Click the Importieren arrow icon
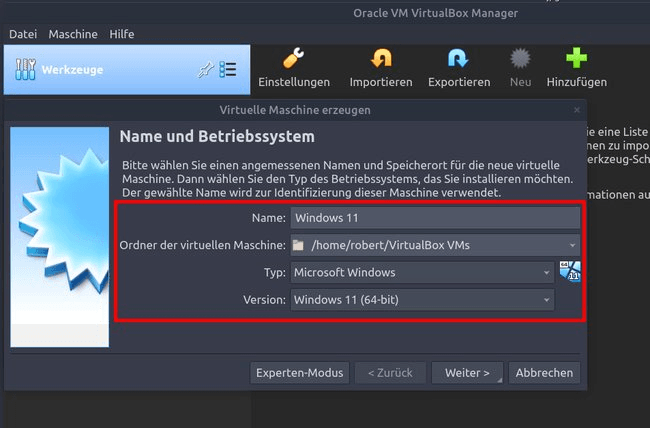Screen dimensions: 650x428 [381, 59]
